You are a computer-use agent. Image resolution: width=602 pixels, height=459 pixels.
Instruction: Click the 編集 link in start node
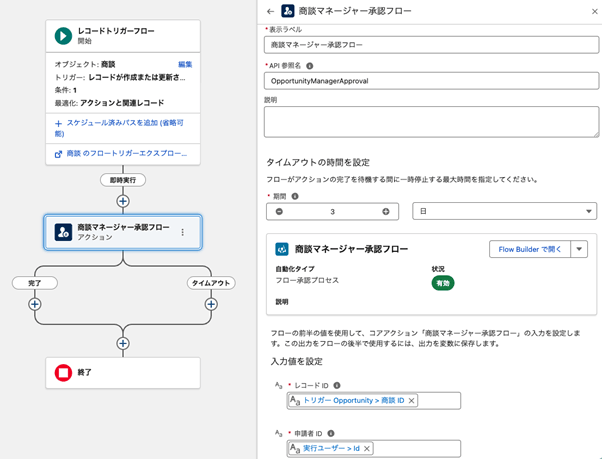point(185,64)
